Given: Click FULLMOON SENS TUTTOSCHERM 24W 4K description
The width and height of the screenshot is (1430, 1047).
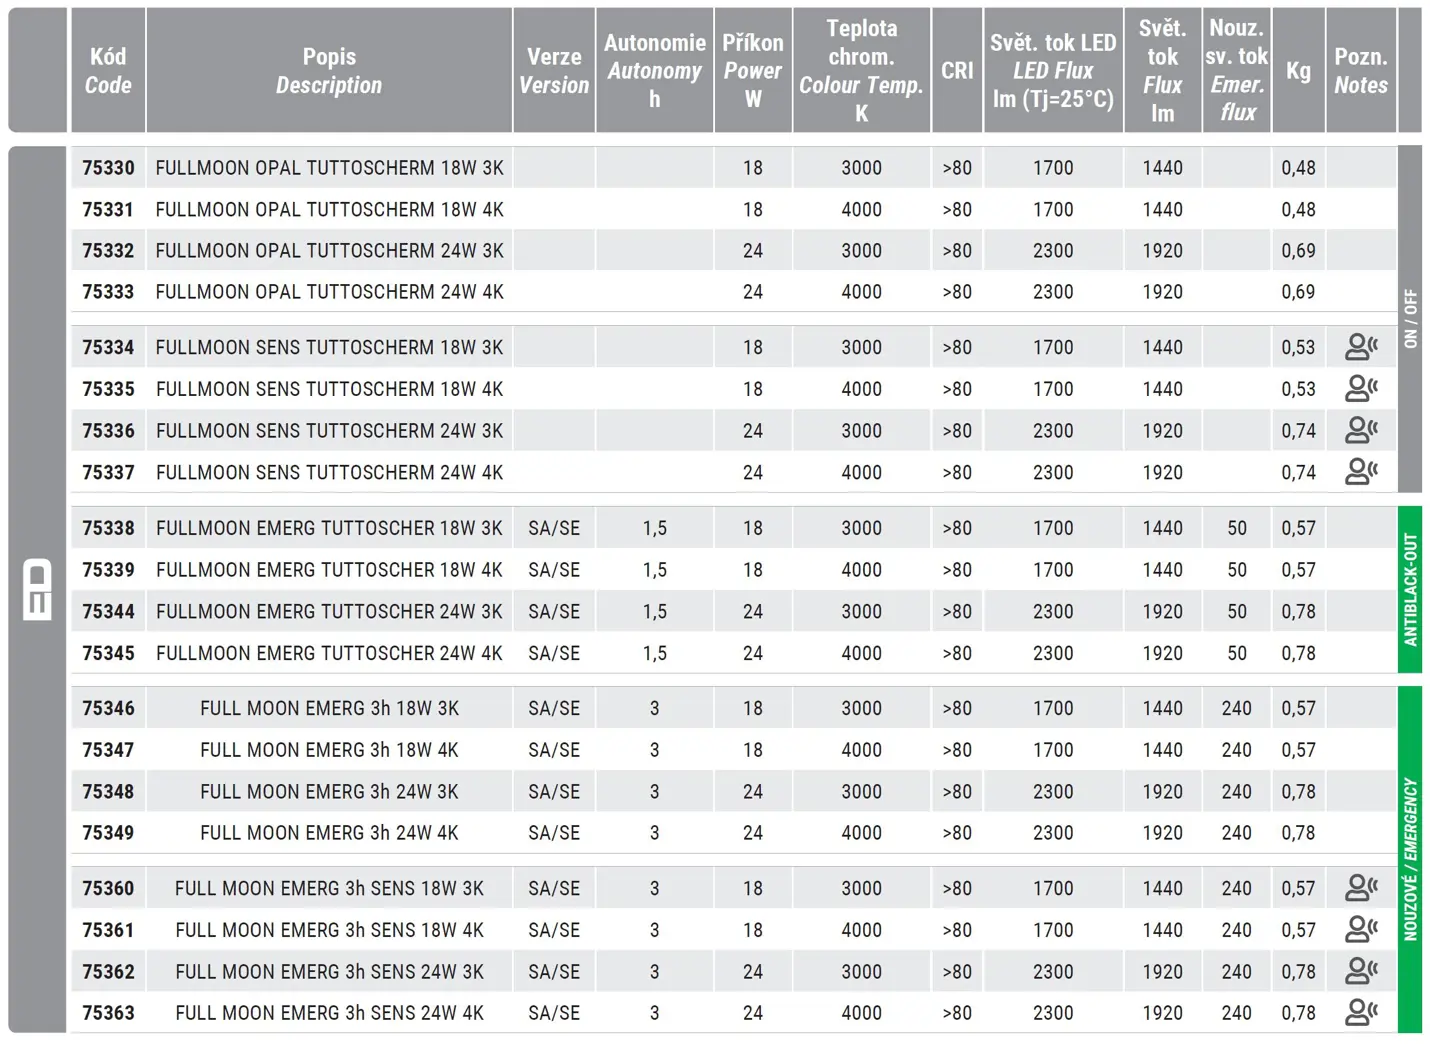Looking at the screenshot, I should 329,472.
